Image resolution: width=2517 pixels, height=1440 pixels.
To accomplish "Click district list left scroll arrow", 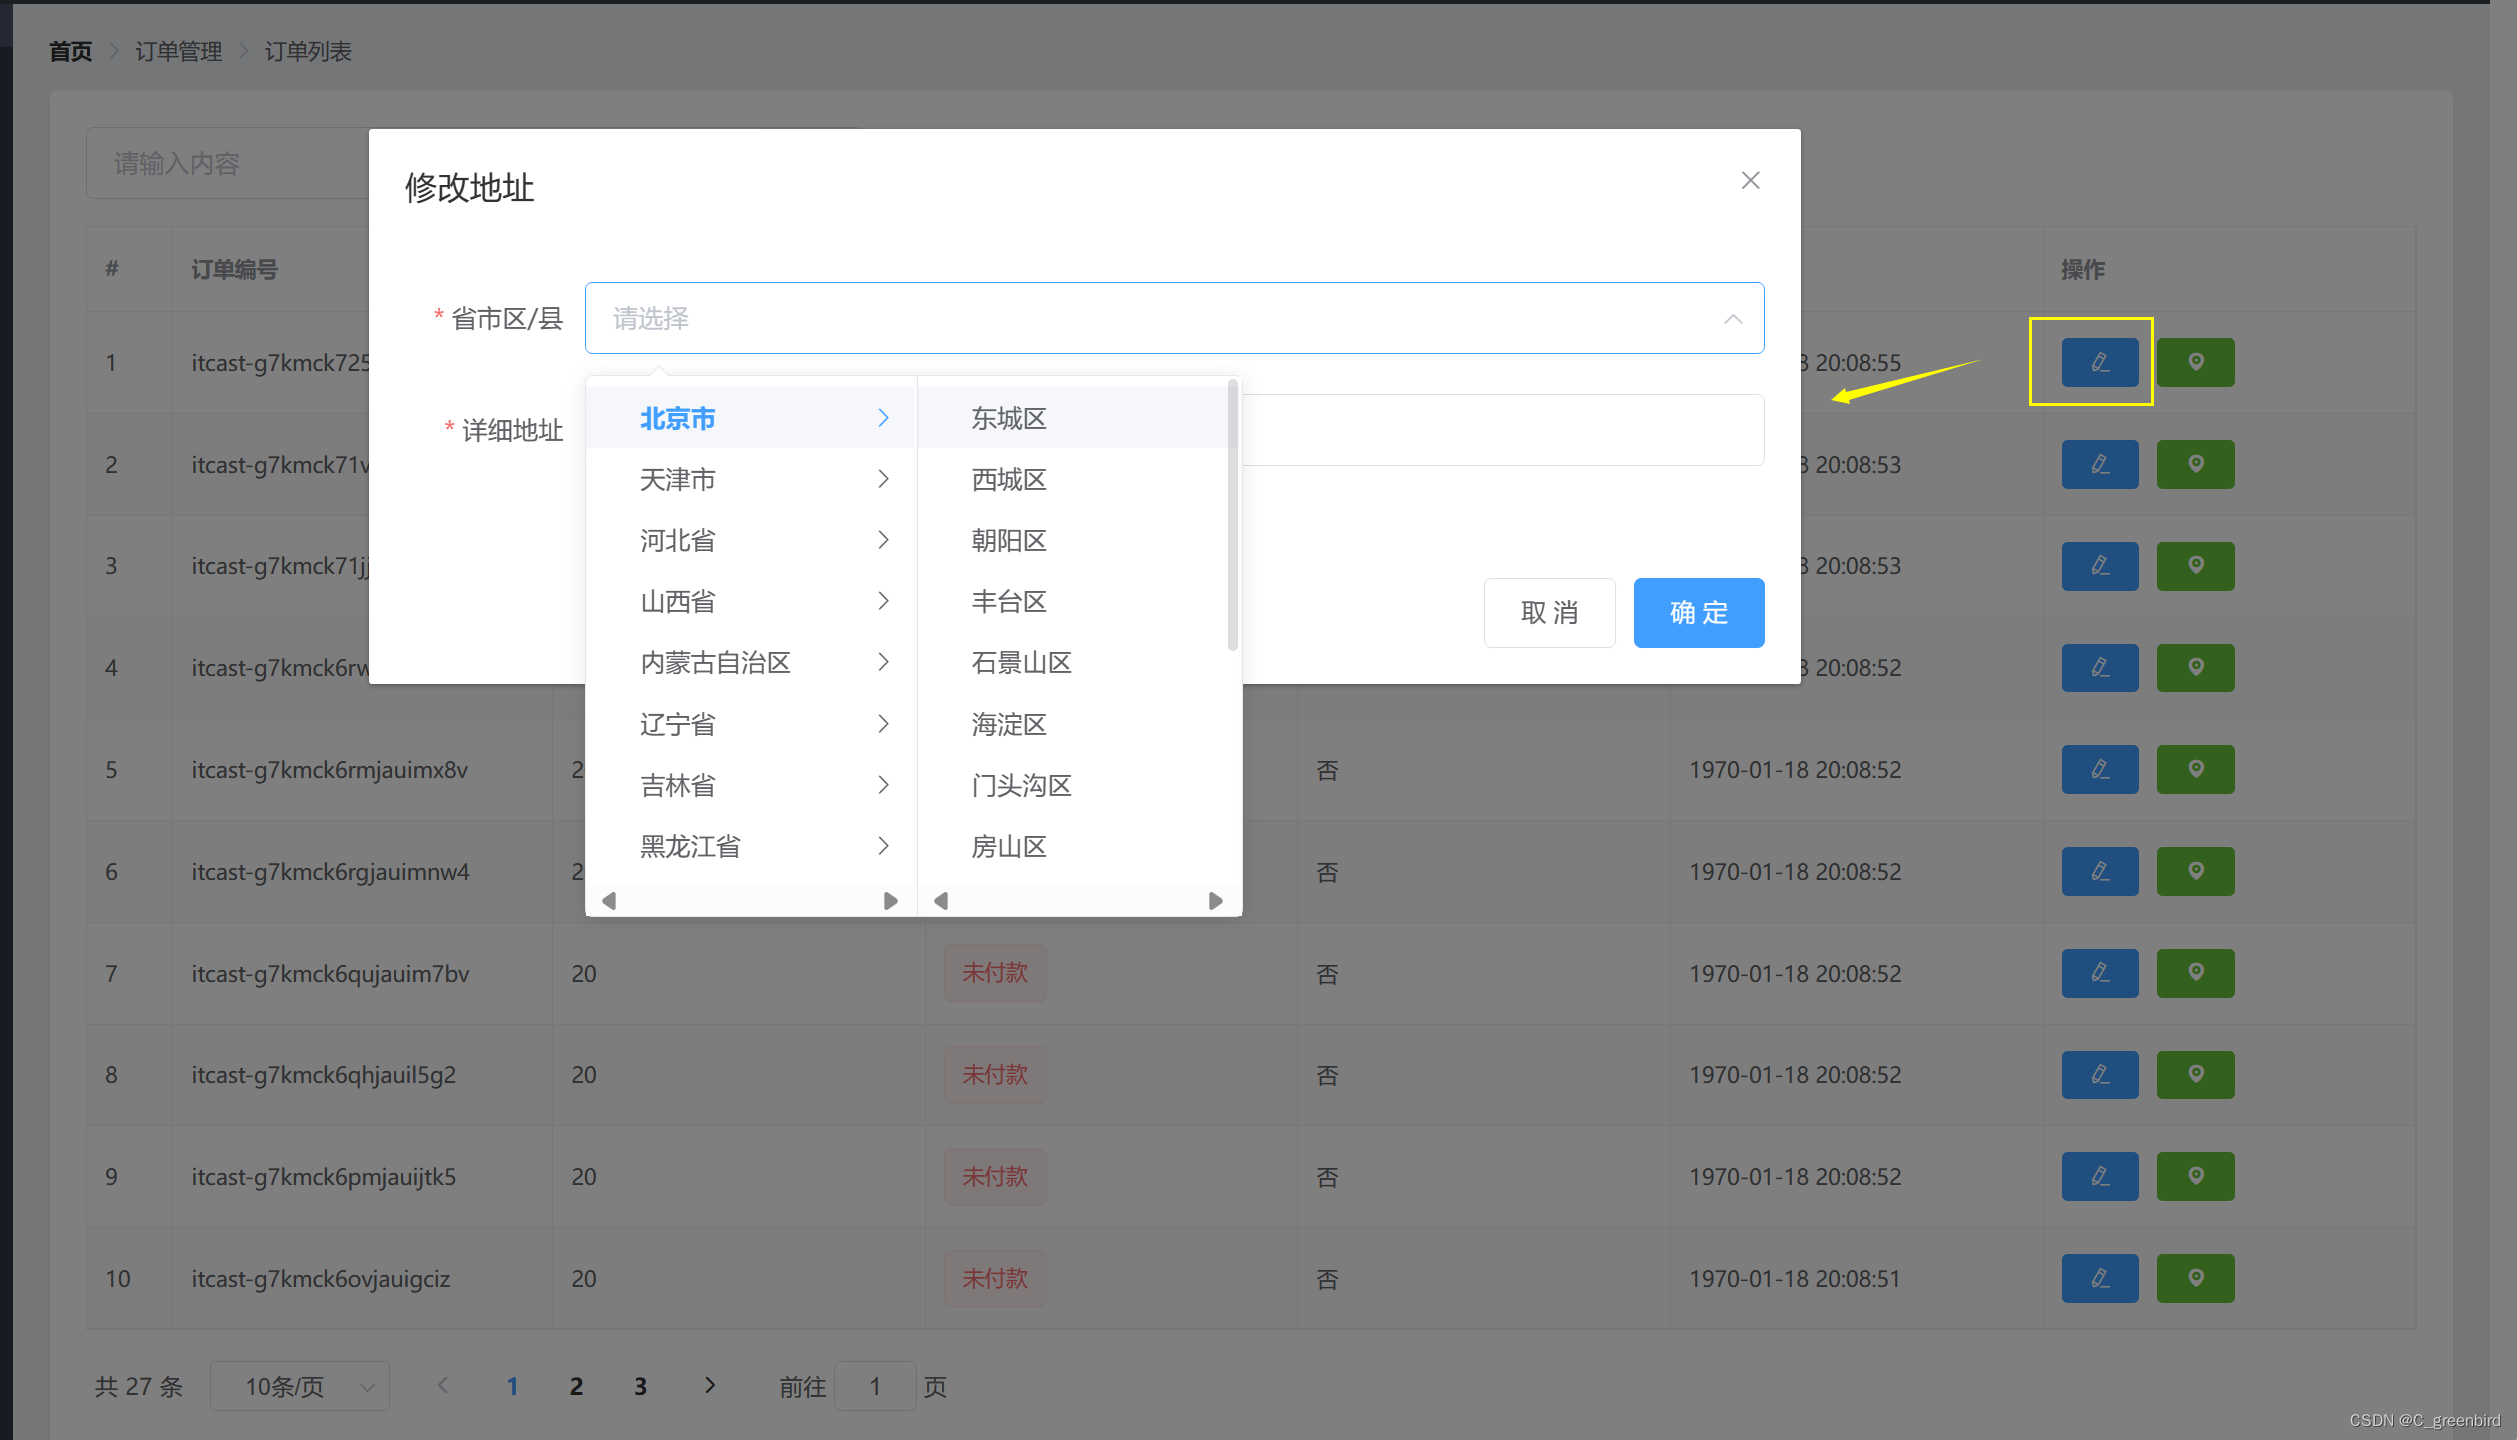I will (x=941, y=901).
